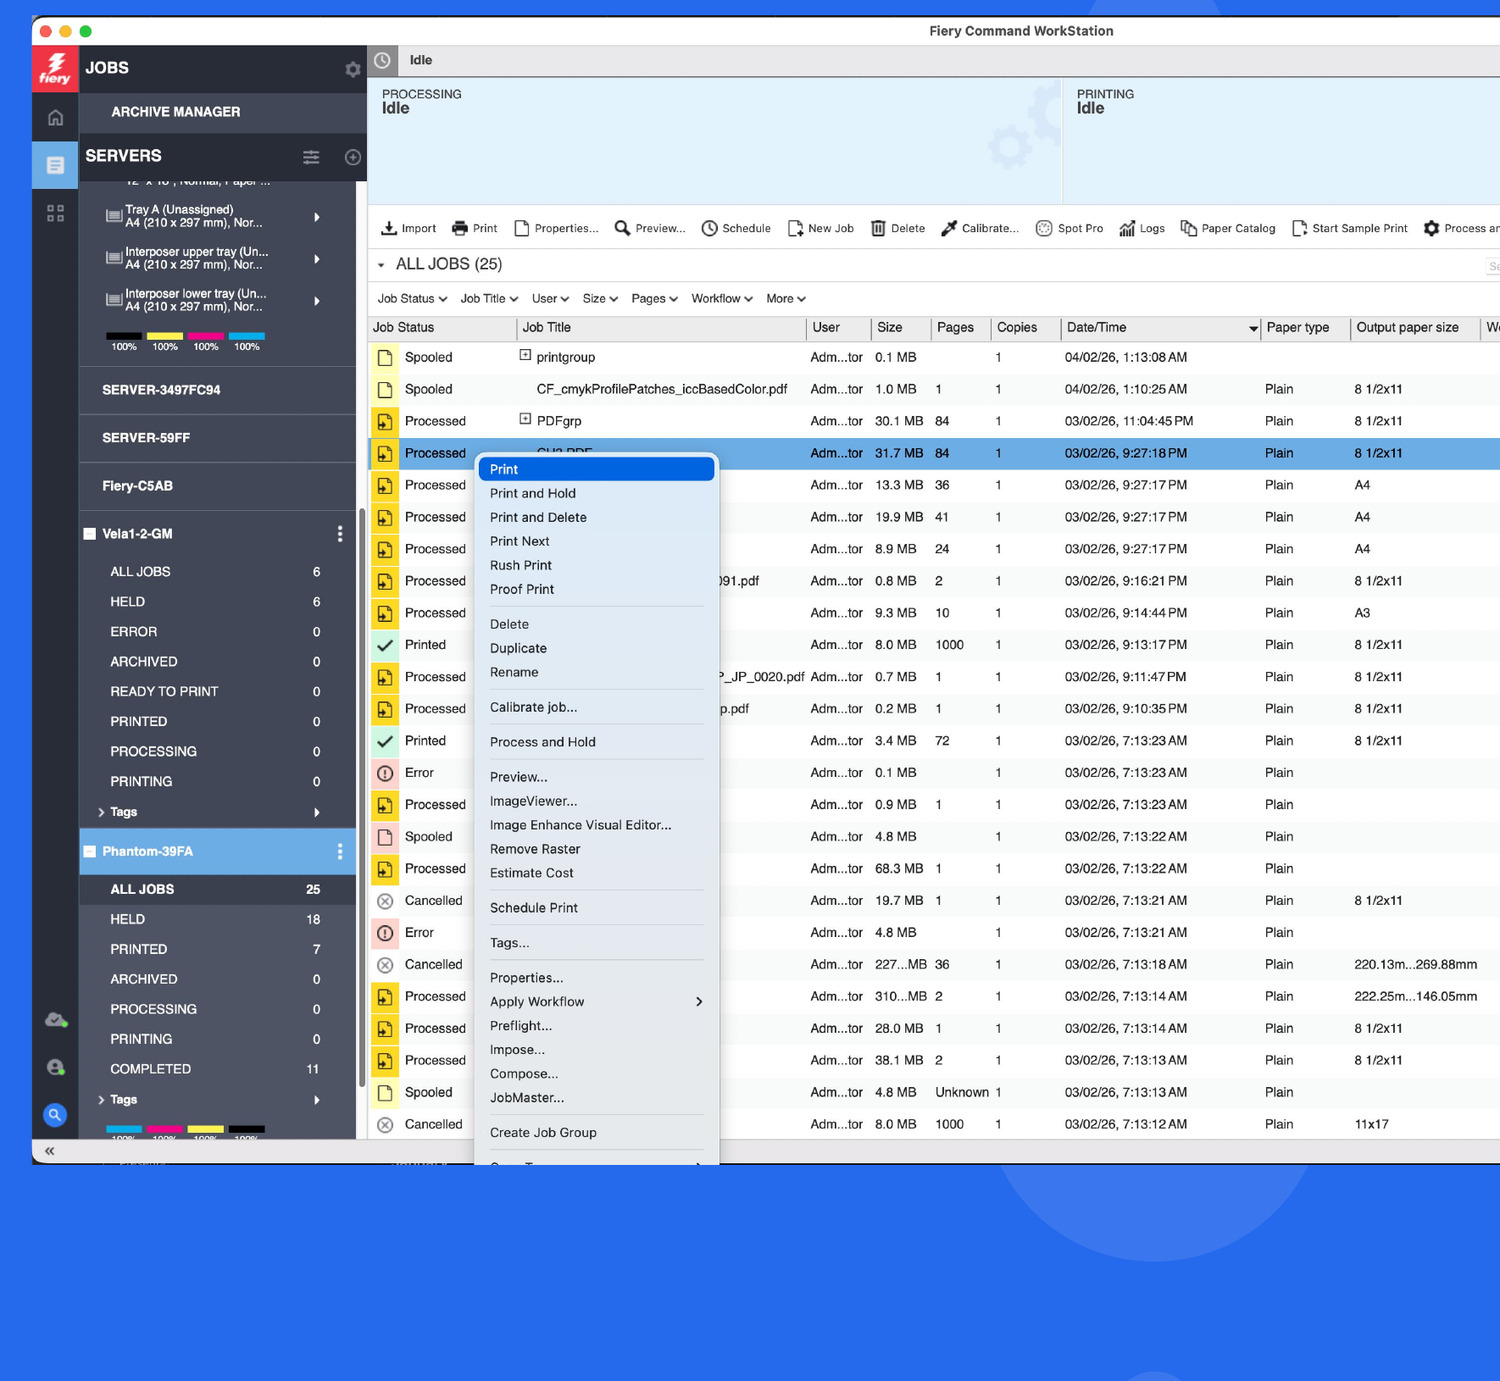Click the Print toolbar button
Viewport: 1500px width, 1381px height.
coord(474,228)
